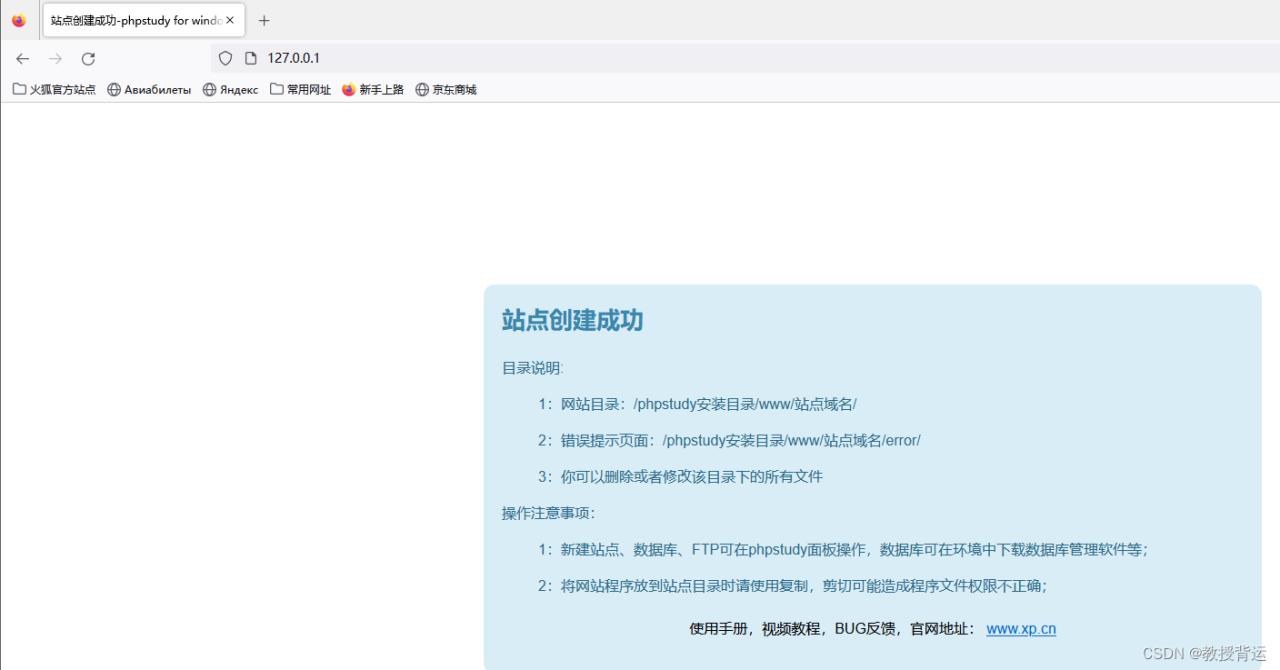Image resolution: width=1280 pixels, height=670 pixels.
Task: Open a new tab with plus button
Action: 264,21
